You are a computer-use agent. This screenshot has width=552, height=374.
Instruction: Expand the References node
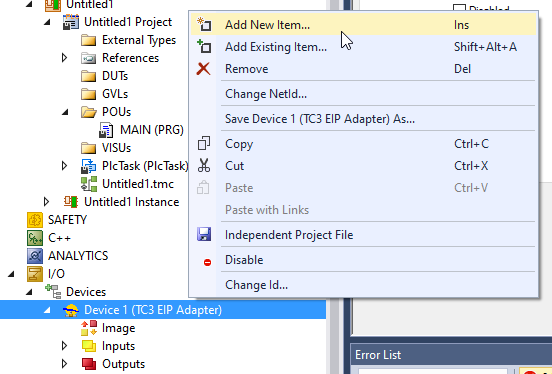(x=64, y=58)
